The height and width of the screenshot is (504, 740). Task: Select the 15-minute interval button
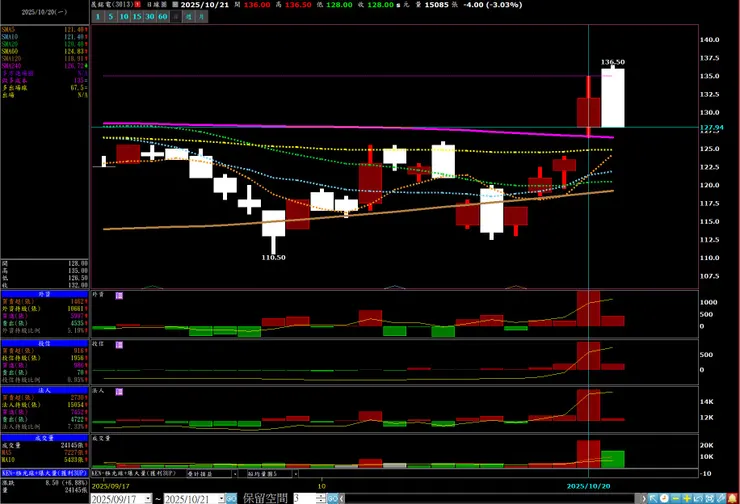(137, 17)
